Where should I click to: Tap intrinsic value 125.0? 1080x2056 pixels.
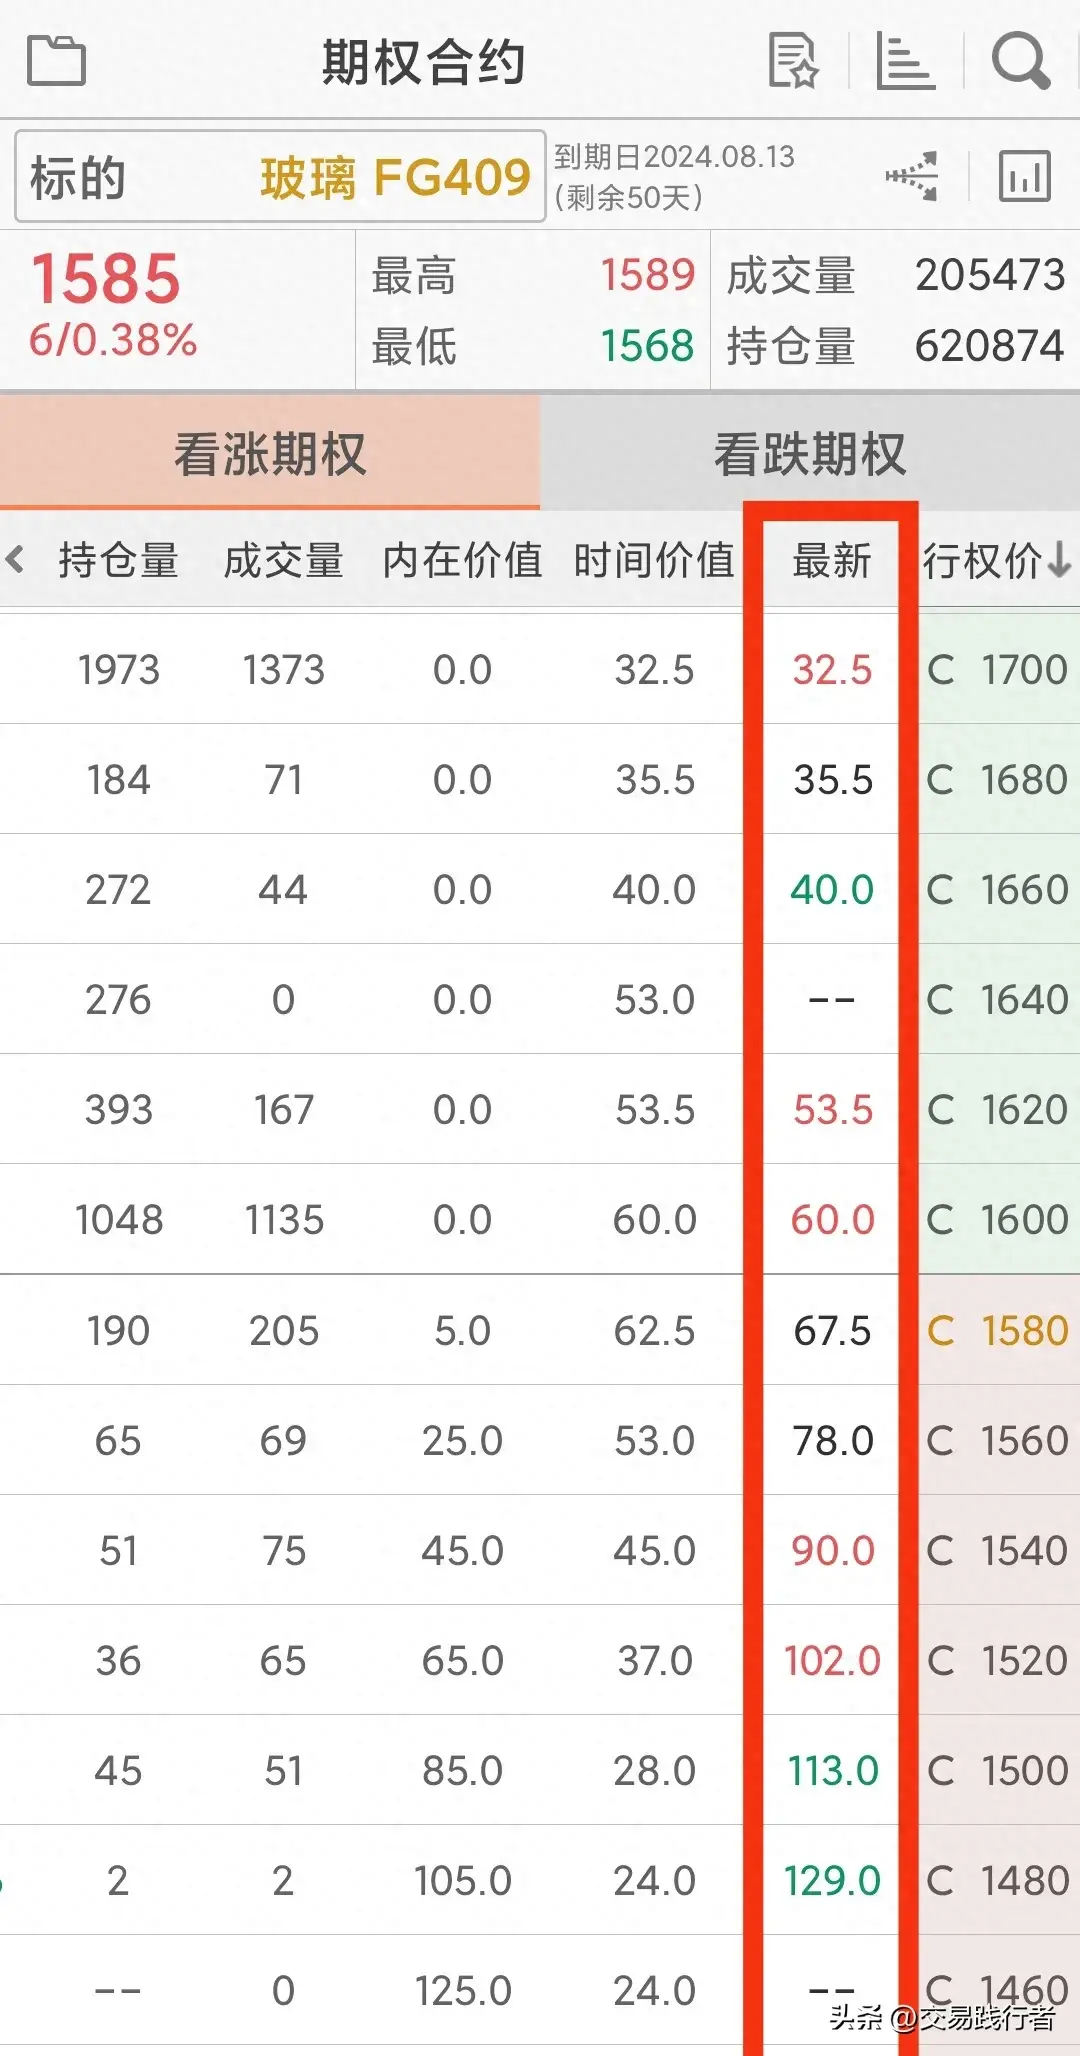tap(462, 1990)
